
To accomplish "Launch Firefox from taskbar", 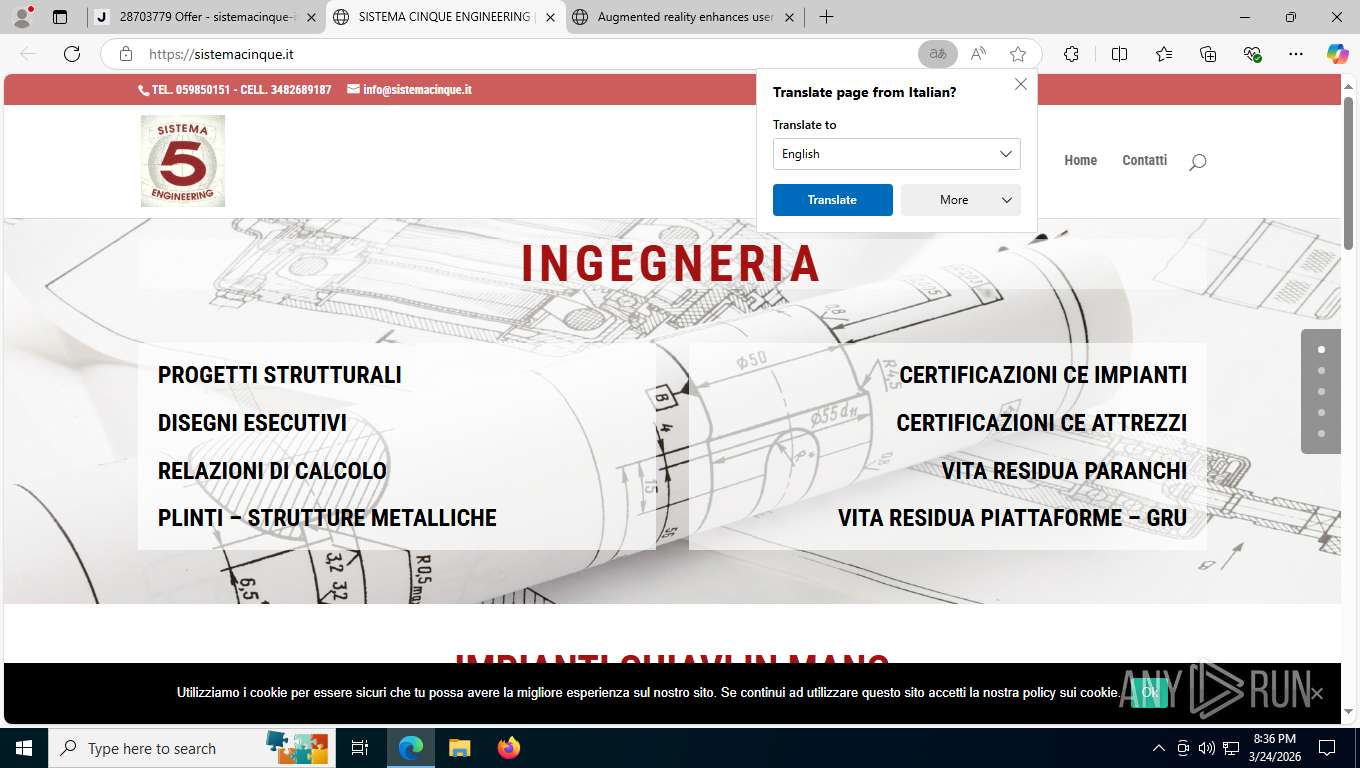I will pos(509,748).
